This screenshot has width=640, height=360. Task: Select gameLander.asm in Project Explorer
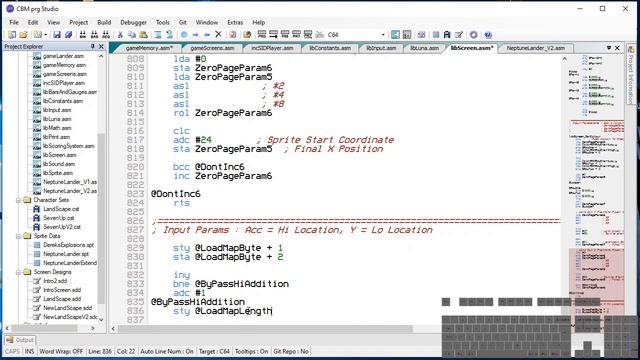click(63, 56)
